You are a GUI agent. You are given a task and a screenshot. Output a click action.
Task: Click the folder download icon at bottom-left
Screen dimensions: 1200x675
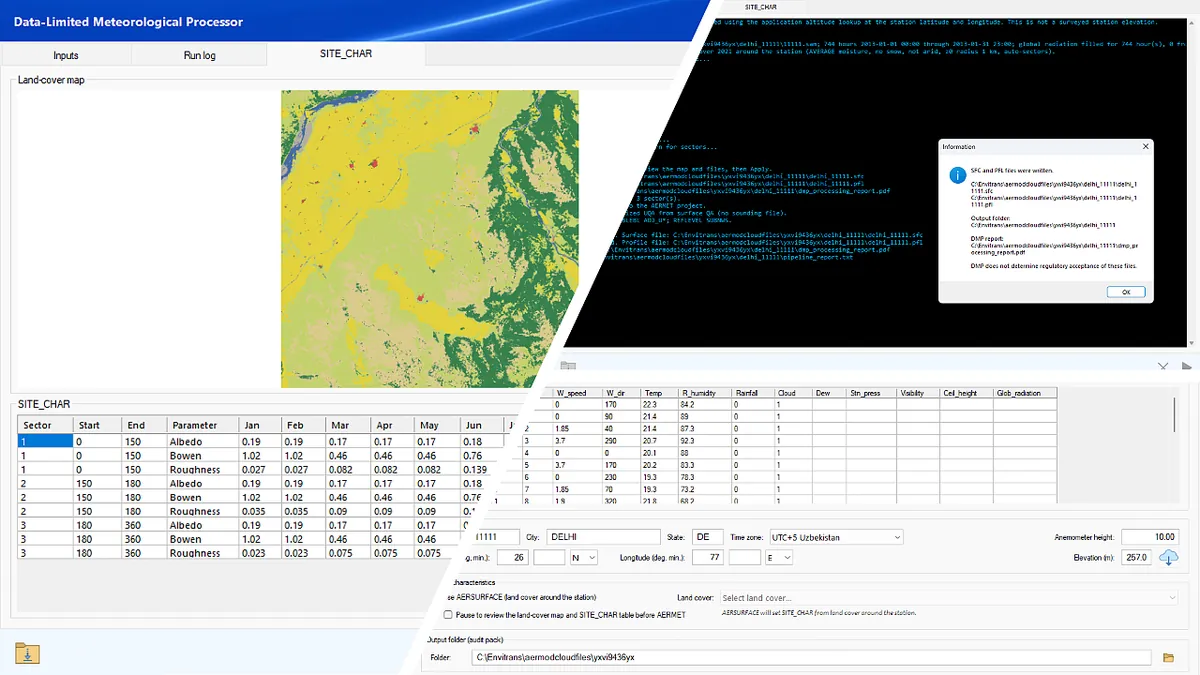(x=27, y=654)
